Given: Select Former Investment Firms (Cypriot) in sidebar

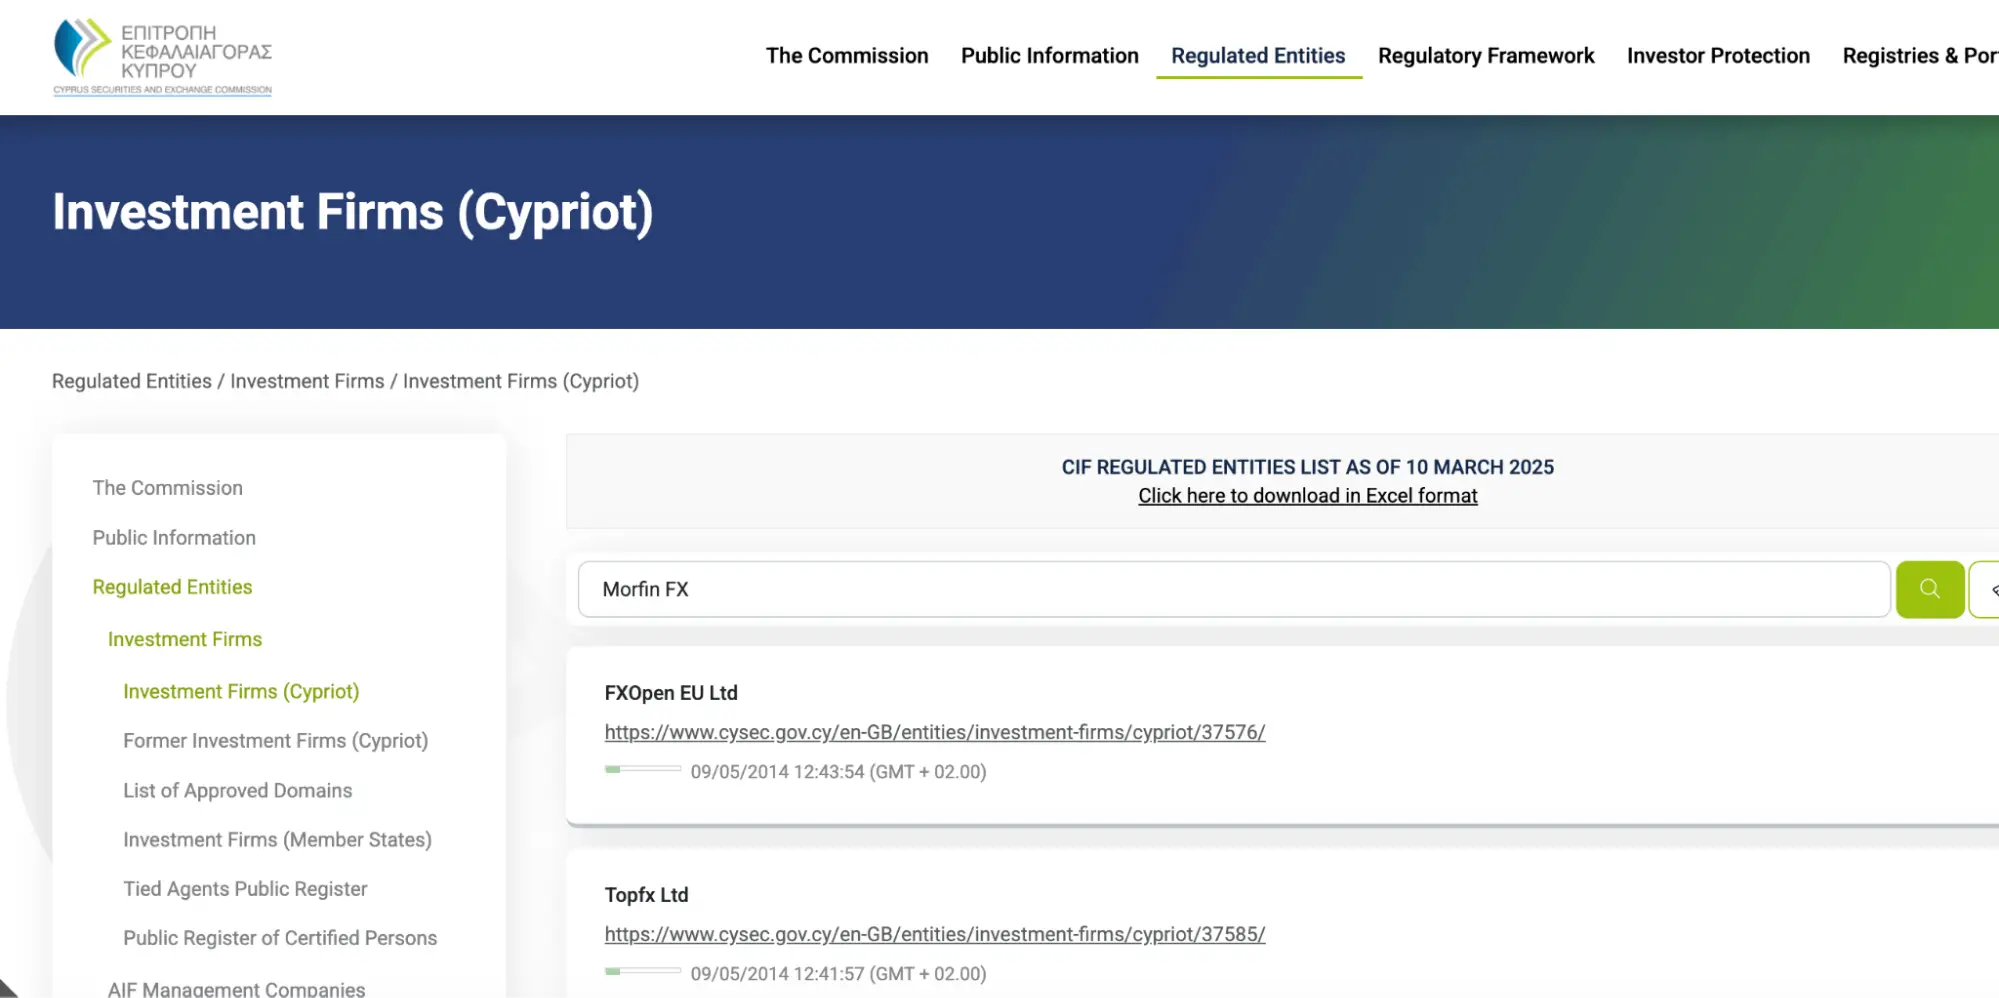Looking at the screenshot, I should coord(275,740).
